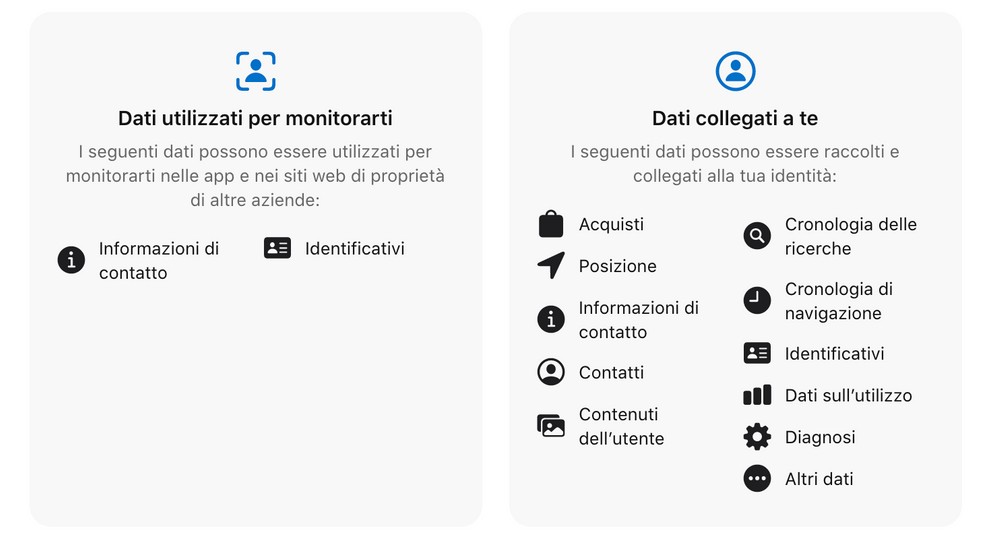Click the tracking face-scan icon above Dati utilizzati
Screen dimensions: 1000x543
click(256, 71)
